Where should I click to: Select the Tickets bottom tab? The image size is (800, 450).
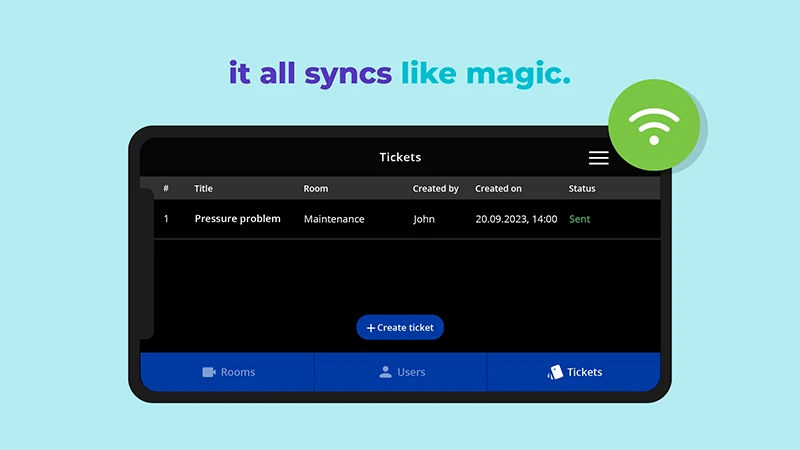574,372
